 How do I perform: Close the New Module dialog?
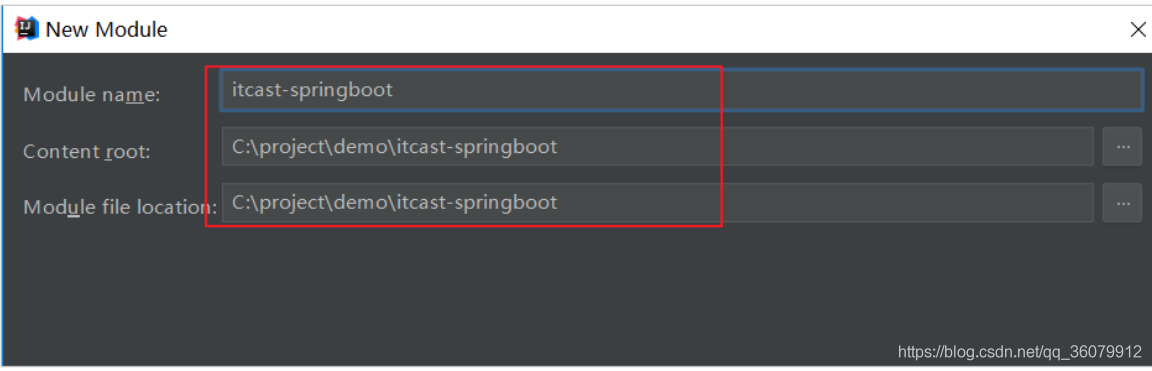[x=1137, y=29]
